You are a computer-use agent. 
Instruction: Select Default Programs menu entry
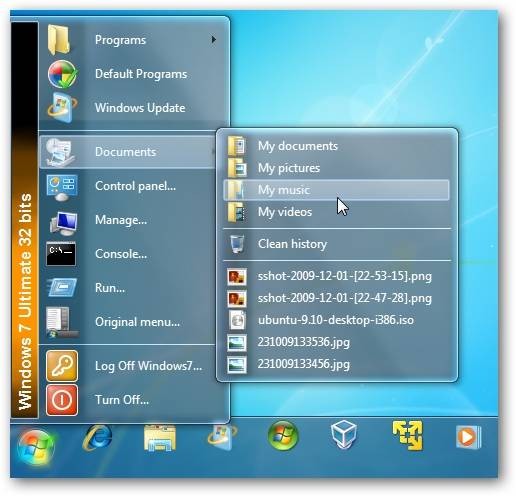[x=141, y=74]
